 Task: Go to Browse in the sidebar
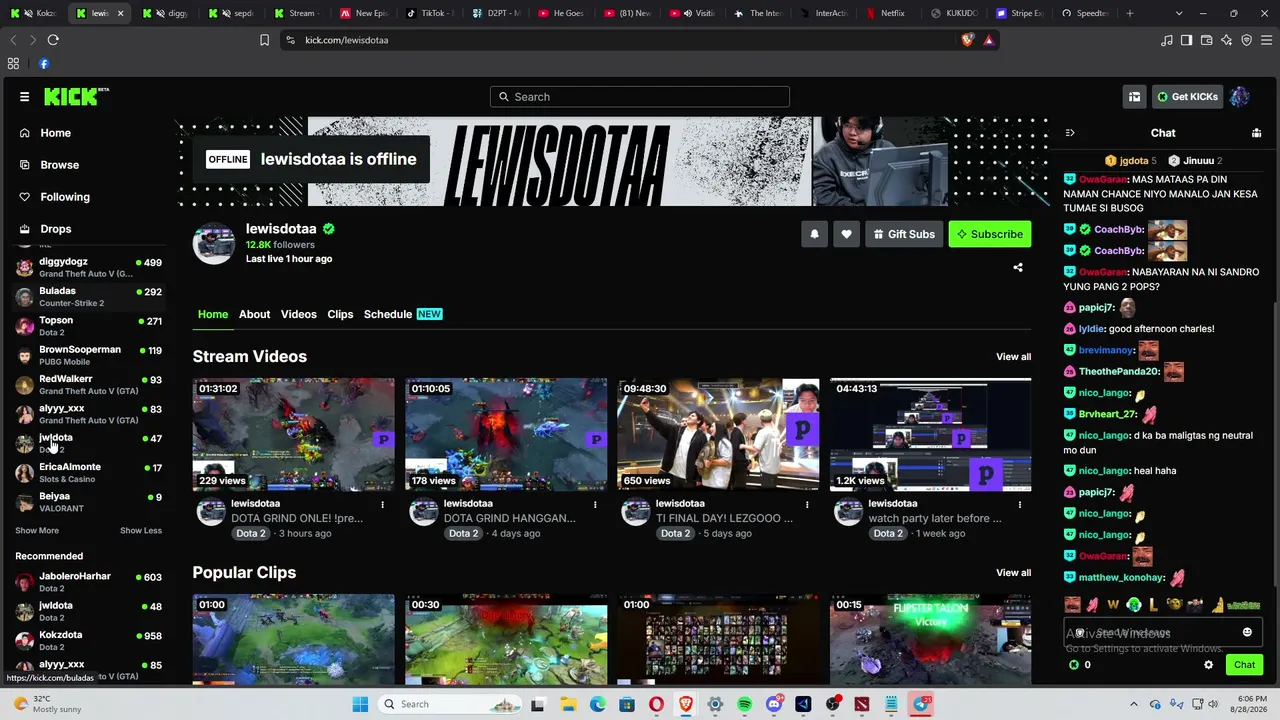tap(59, 165)
